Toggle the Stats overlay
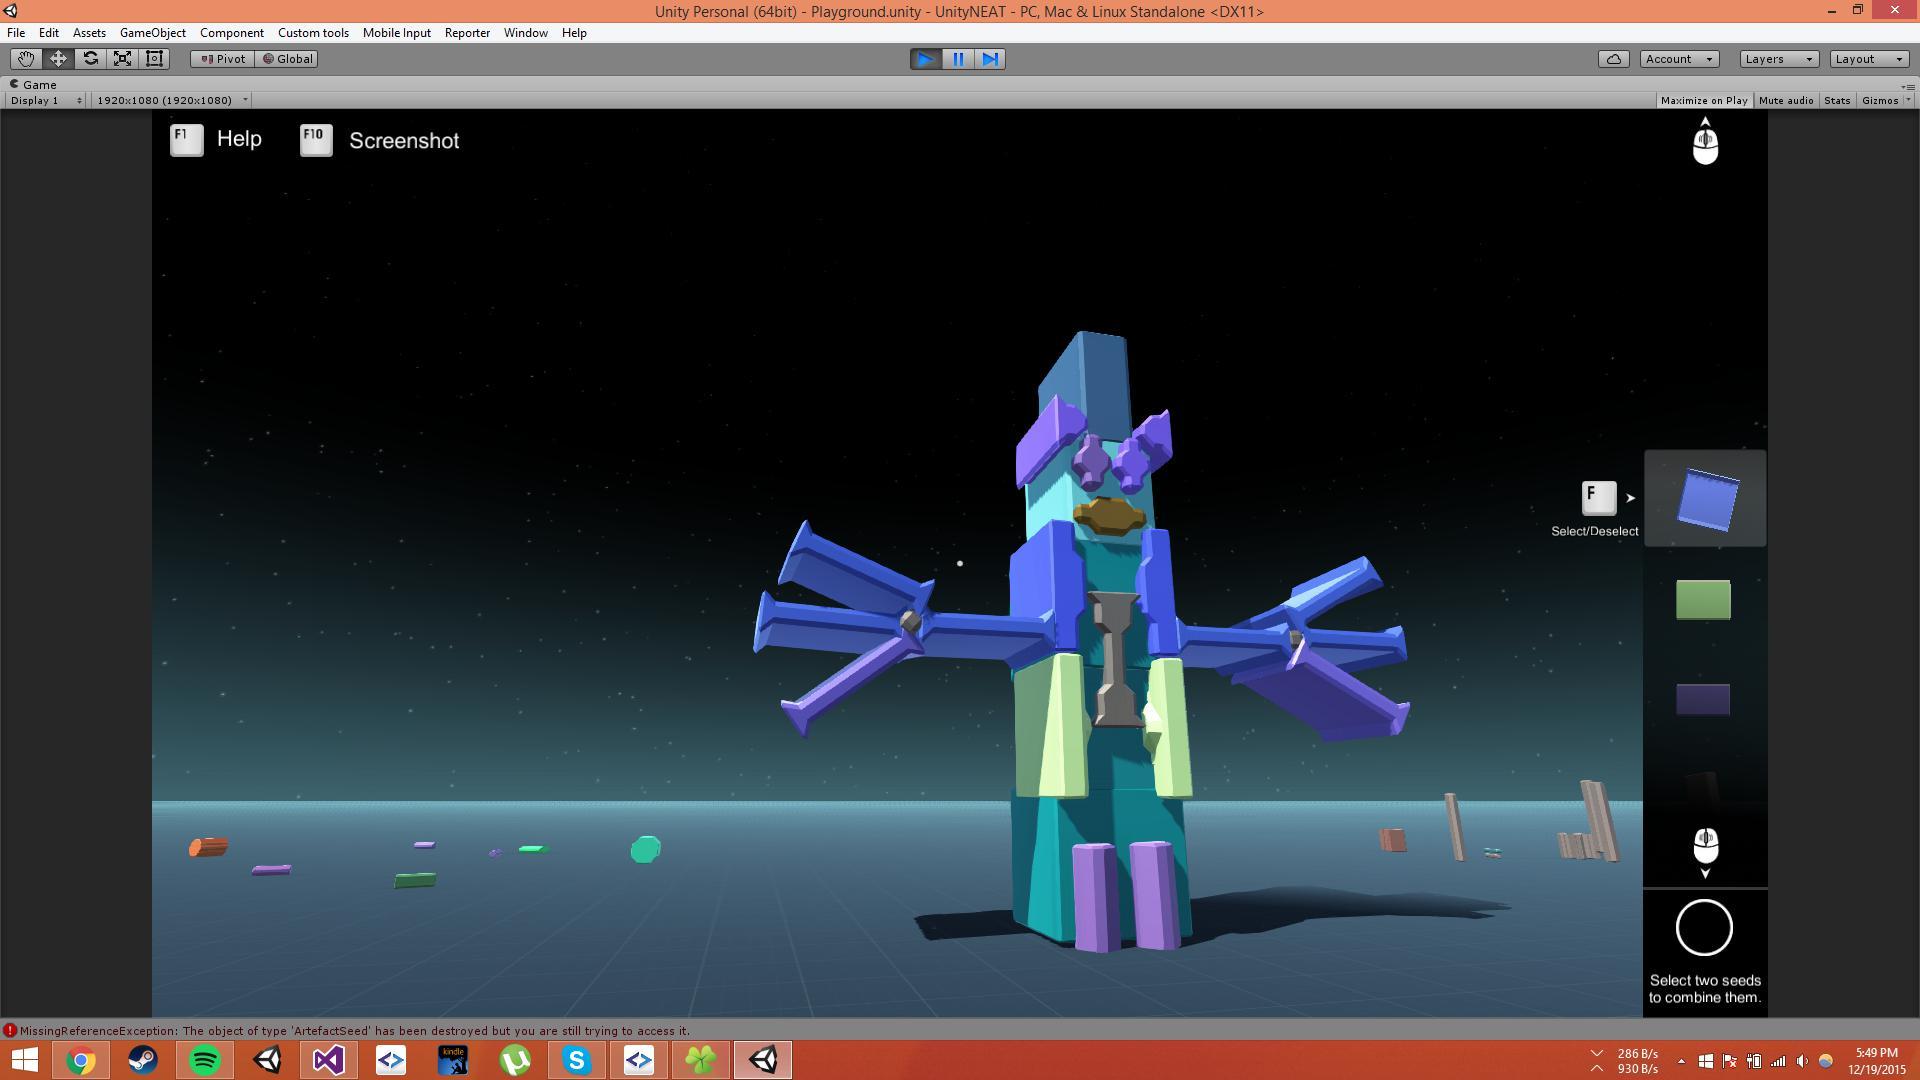Viewport: 1920px width, 1080px height. coord(1837,100)
